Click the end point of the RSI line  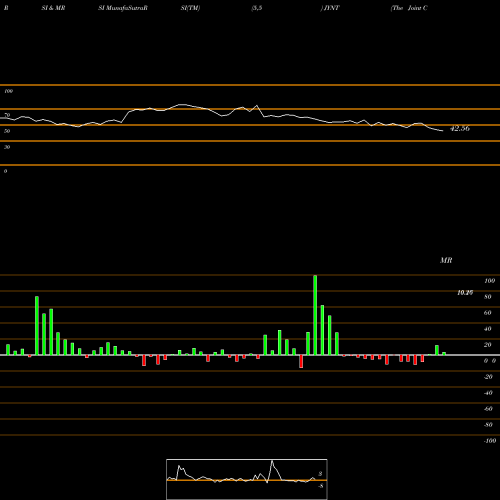coord(443,131)
